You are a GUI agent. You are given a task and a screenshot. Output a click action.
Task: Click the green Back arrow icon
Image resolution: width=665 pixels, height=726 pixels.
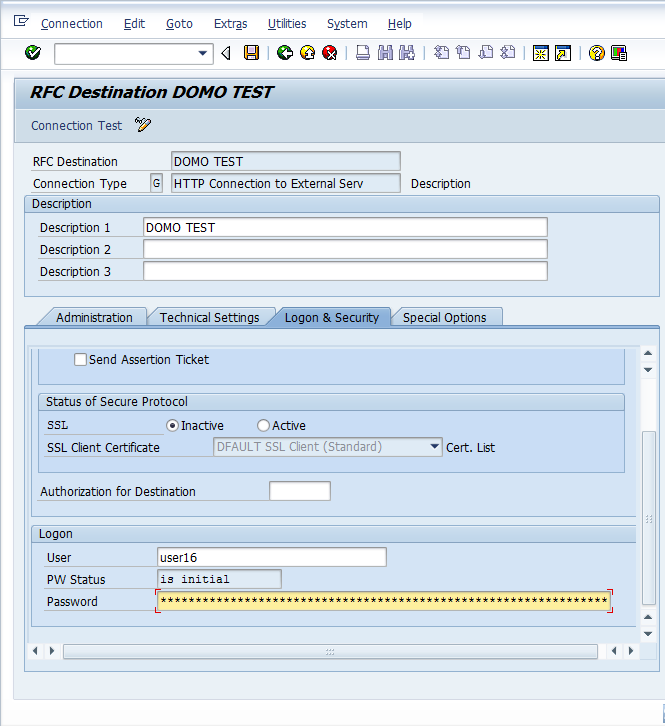(x=285, y=53)
